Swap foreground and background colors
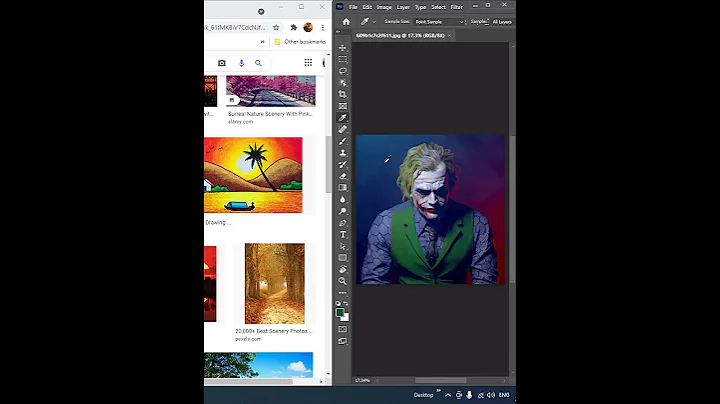The height and width of the screenshot is (404, 720). click(346, 303)
